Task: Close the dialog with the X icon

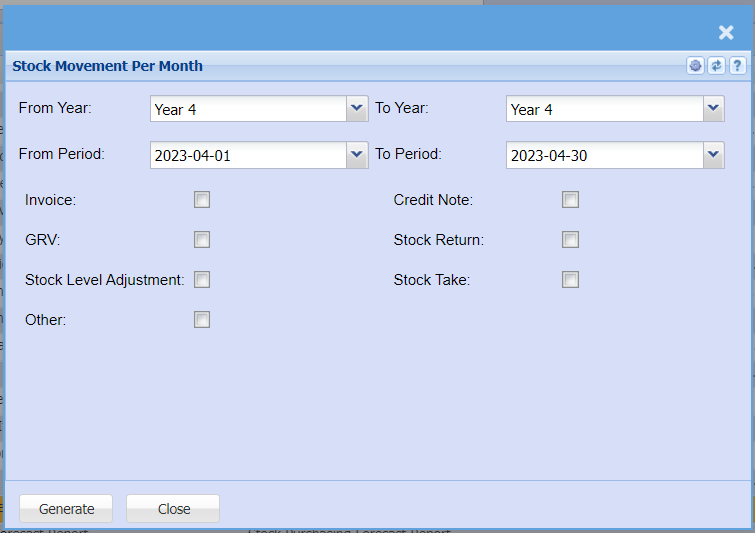Action: point(726,33)
